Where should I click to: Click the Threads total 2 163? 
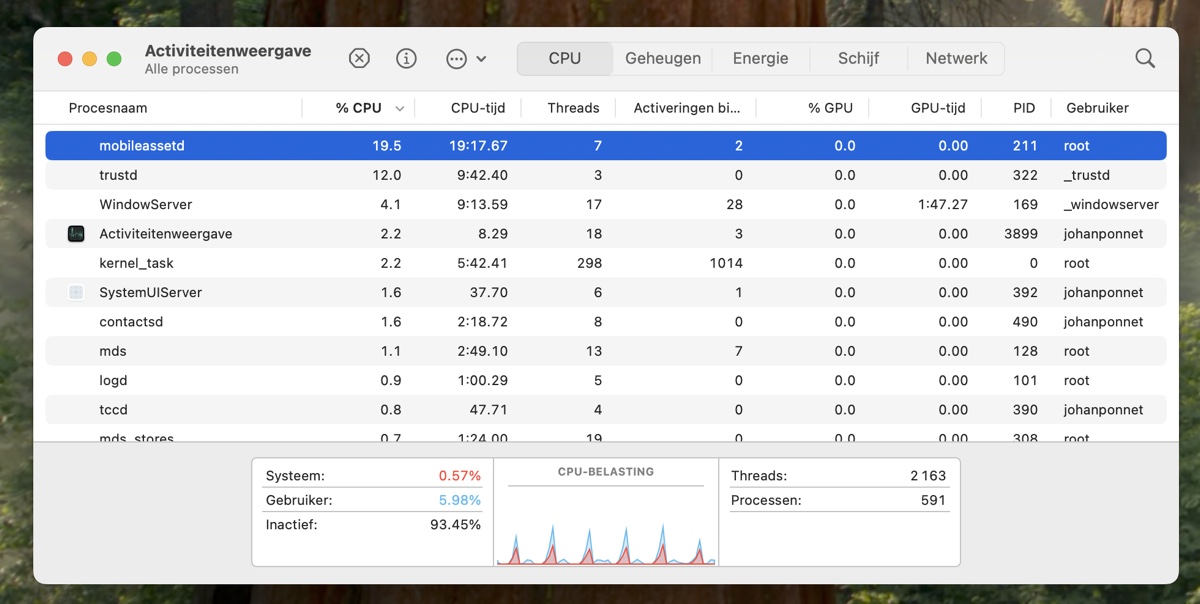[928, 476]
